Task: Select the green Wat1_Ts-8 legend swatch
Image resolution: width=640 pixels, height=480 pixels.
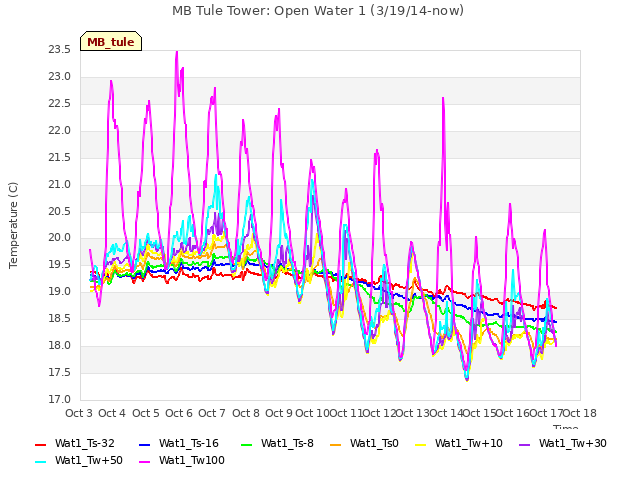Action: tap(247, 444)
